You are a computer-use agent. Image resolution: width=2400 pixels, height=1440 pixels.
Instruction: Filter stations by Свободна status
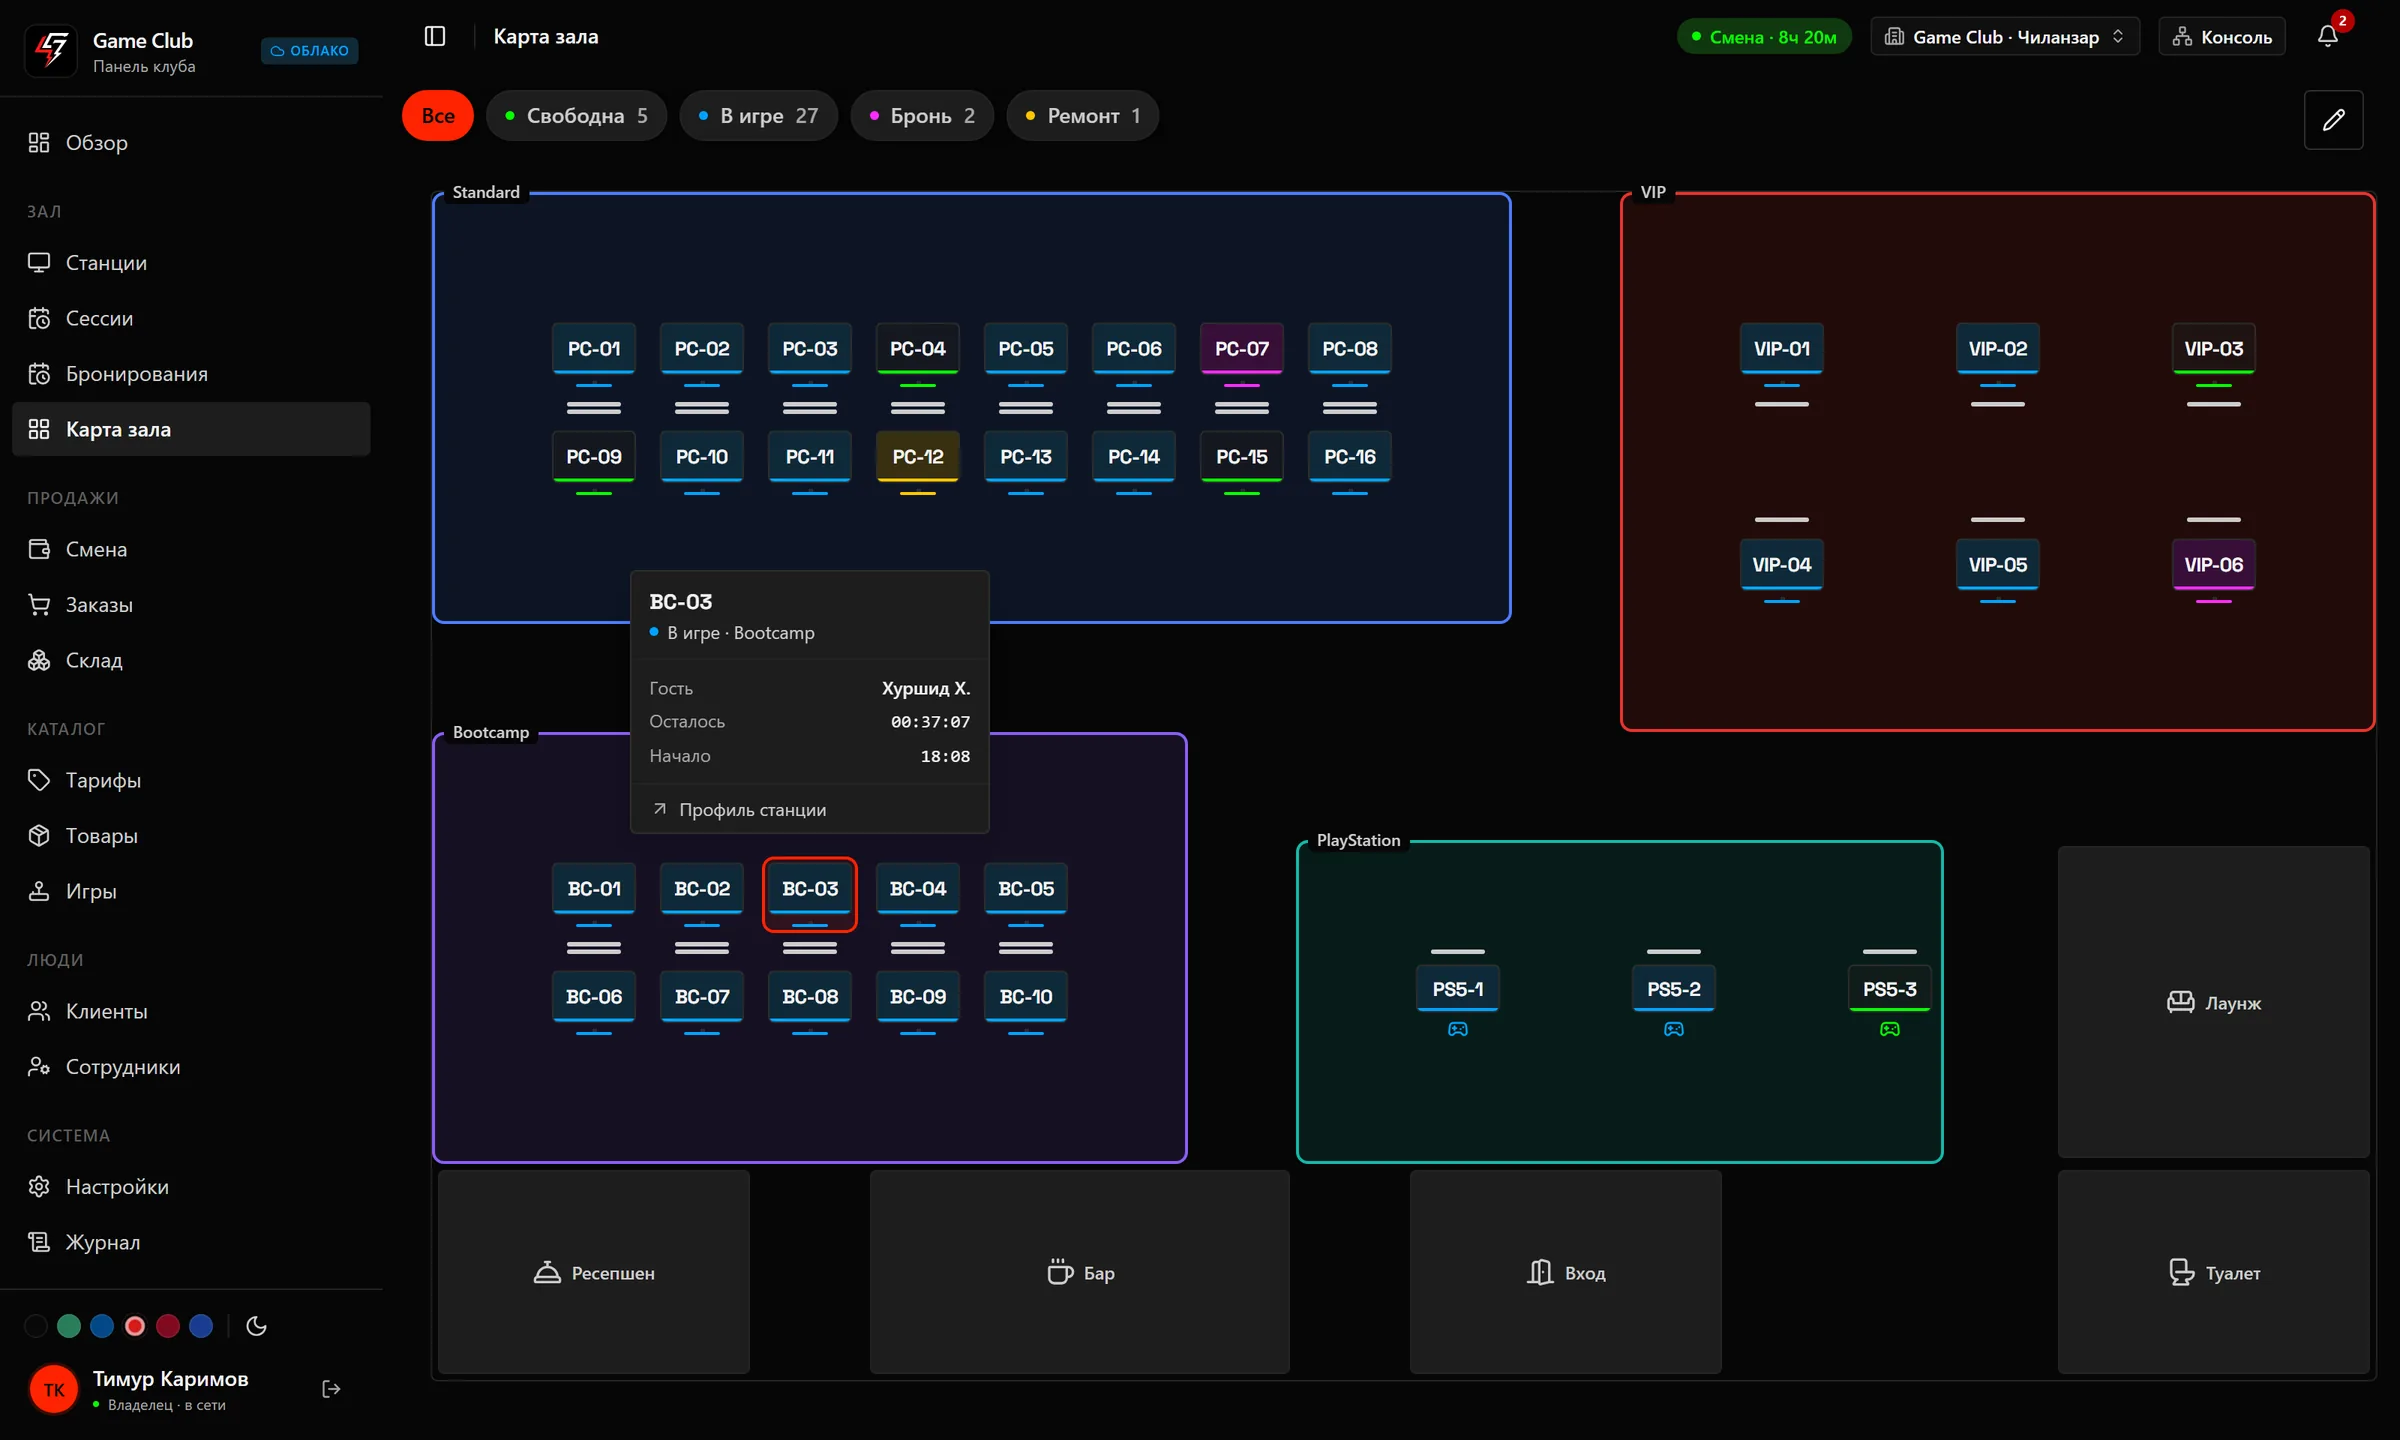[x=577, y=116]
